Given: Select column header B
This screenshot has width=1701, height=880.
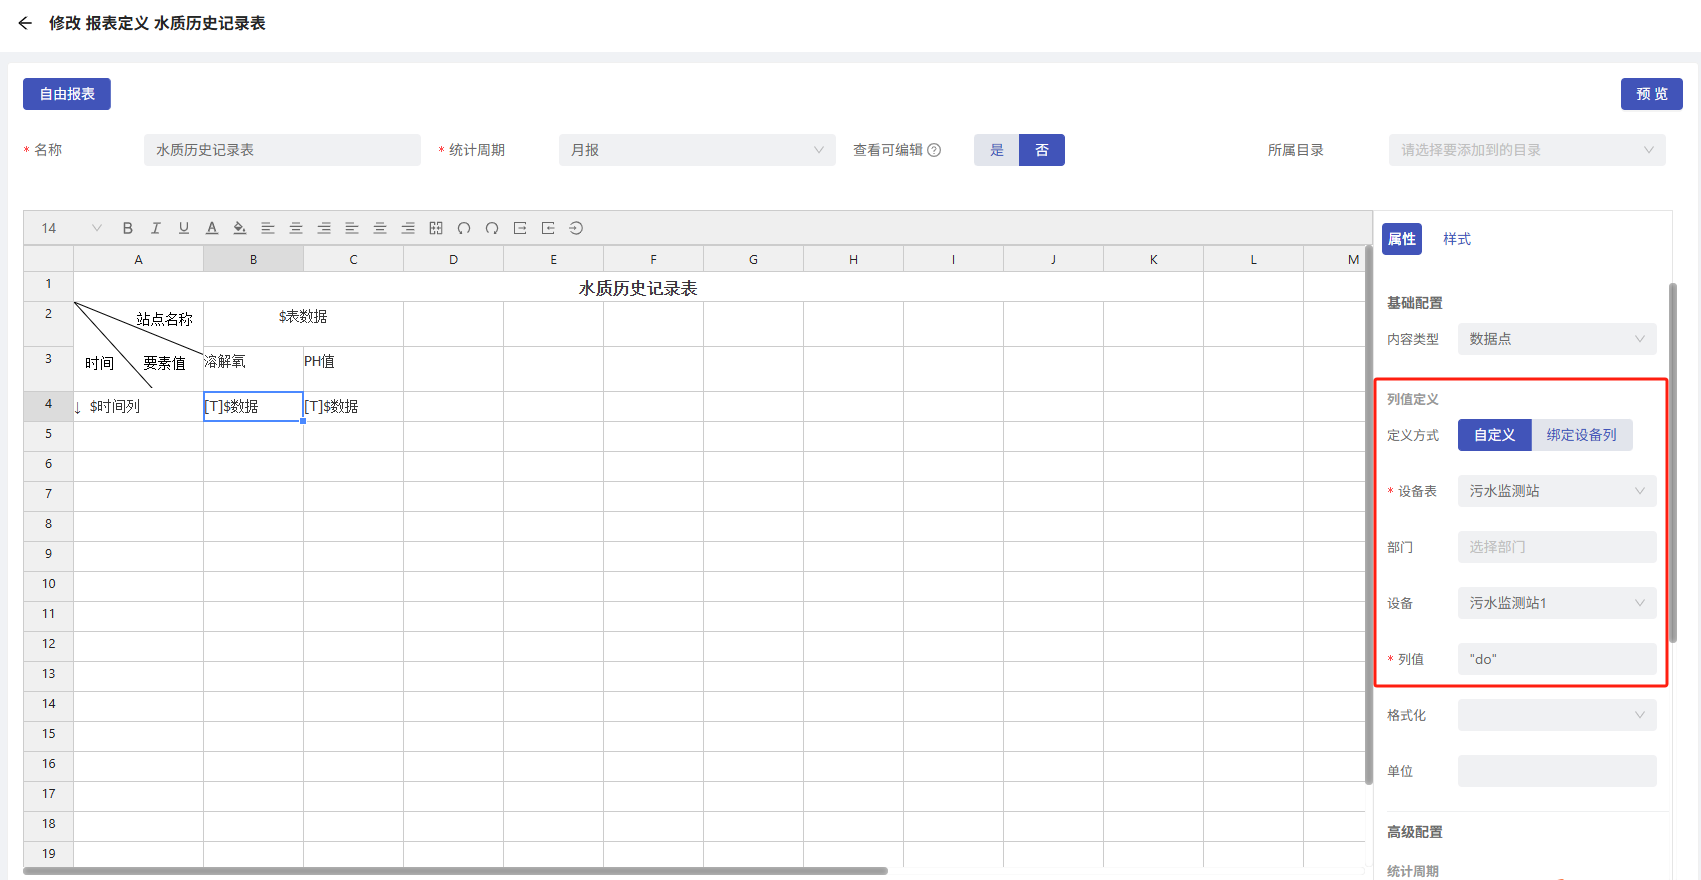Looking at the screenshot, I should tap(254, 259).
